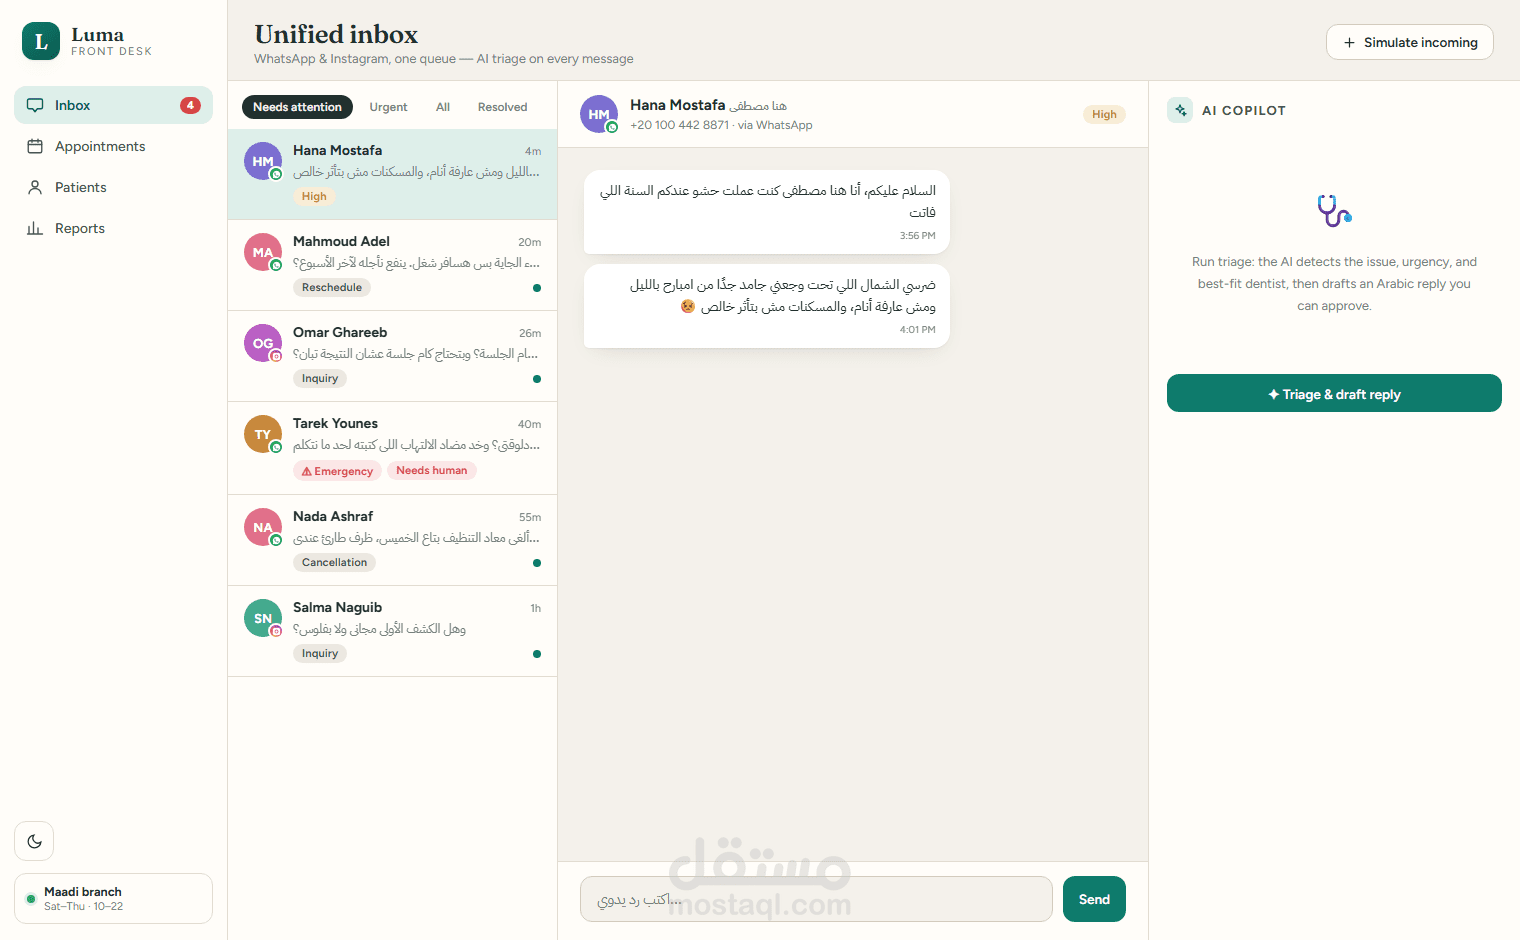Image resolution: width=1520 pixels, height=940 pixels.
Task: Click the High tag on Hana Mostafa's row
Action: (x=314, y=196)
